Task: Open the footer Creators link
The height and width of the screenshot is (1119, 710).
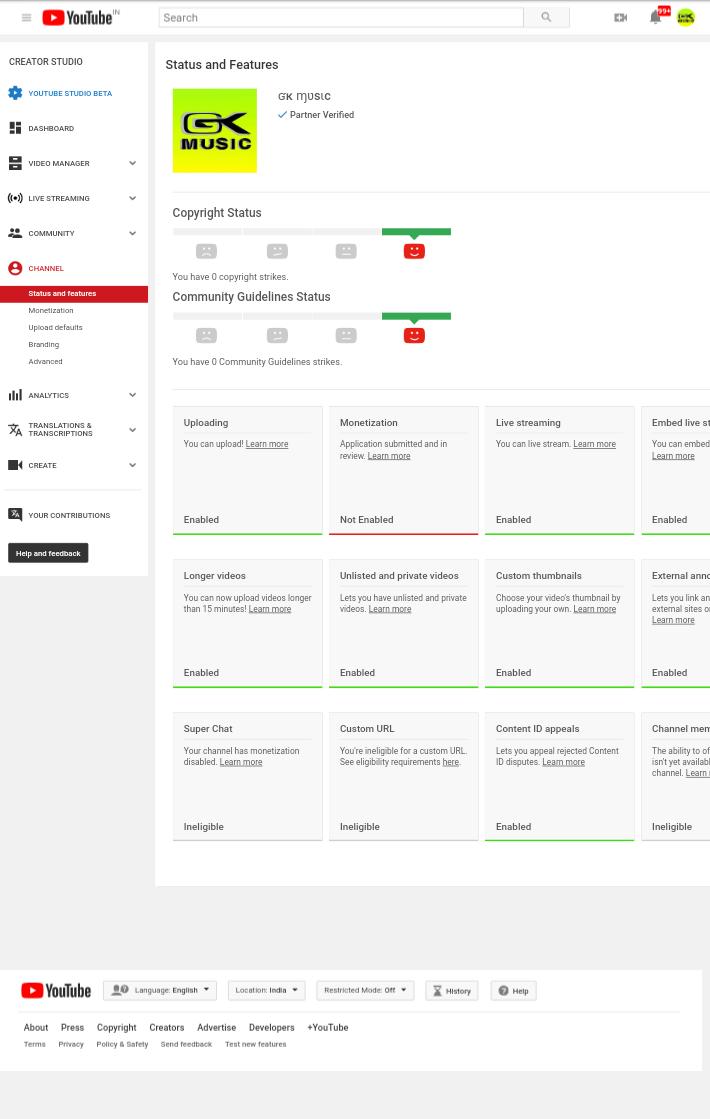Action: coord(166,1028)
